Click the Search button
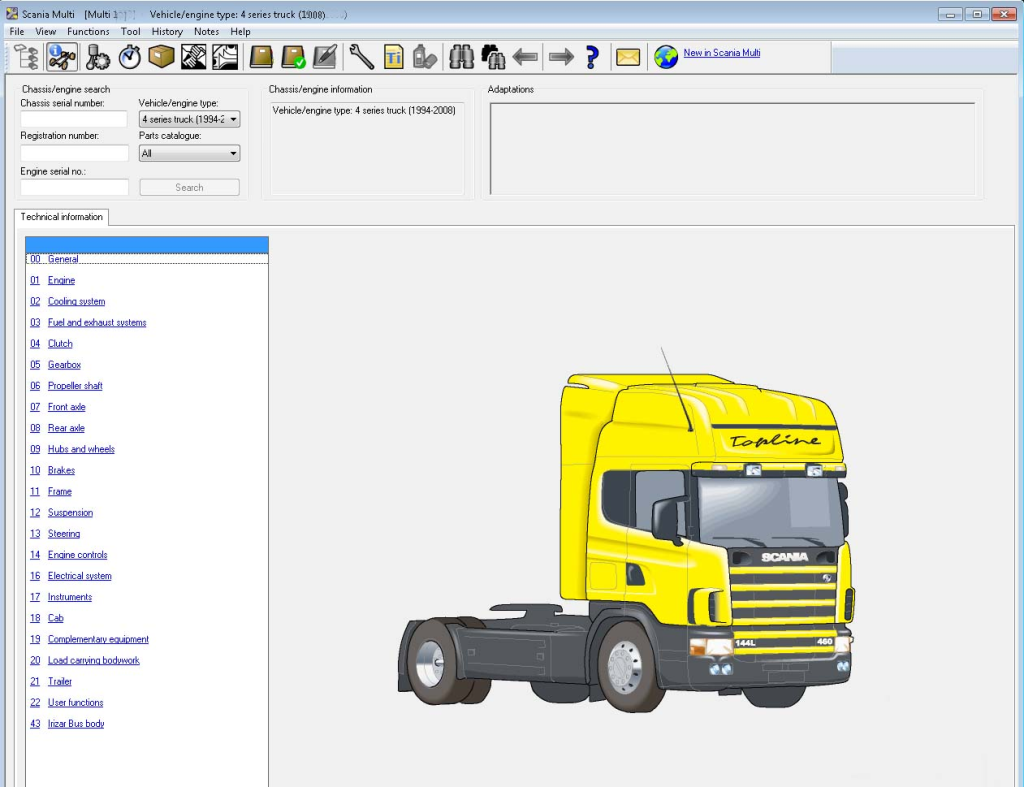This screenshot has height=787, width=1024. click(189, 188)
